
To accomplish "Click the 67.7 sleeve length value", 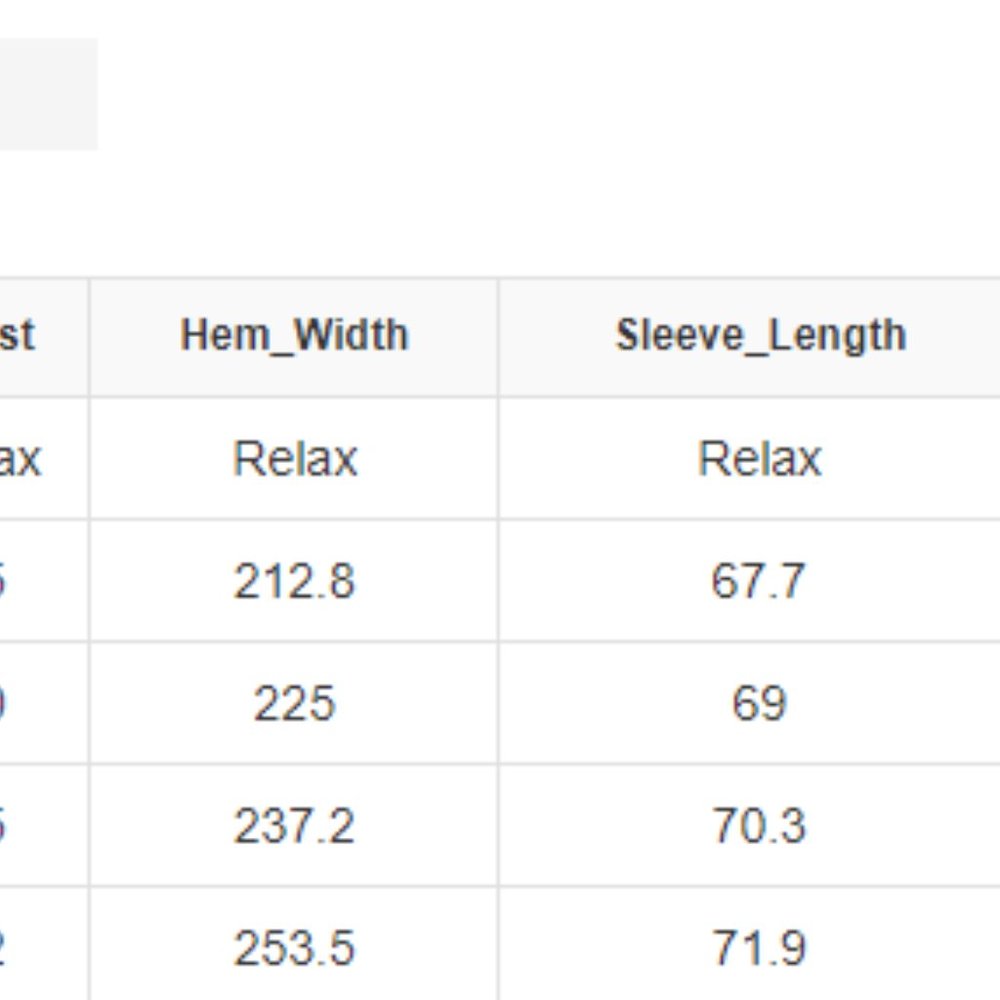I will pyautogui.click(x=758, y=581).
